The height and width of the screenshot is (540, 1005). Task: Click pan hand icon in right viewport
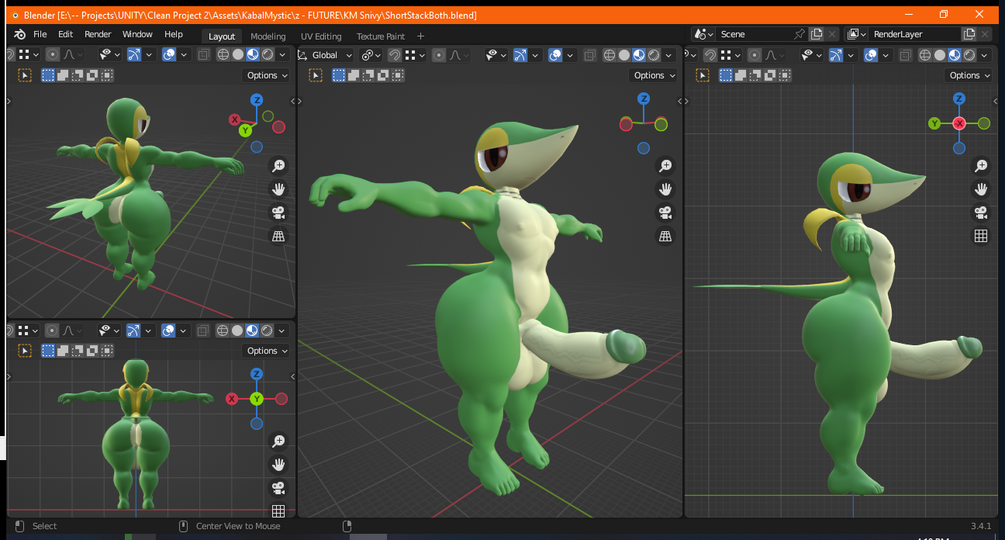(981, 190)
